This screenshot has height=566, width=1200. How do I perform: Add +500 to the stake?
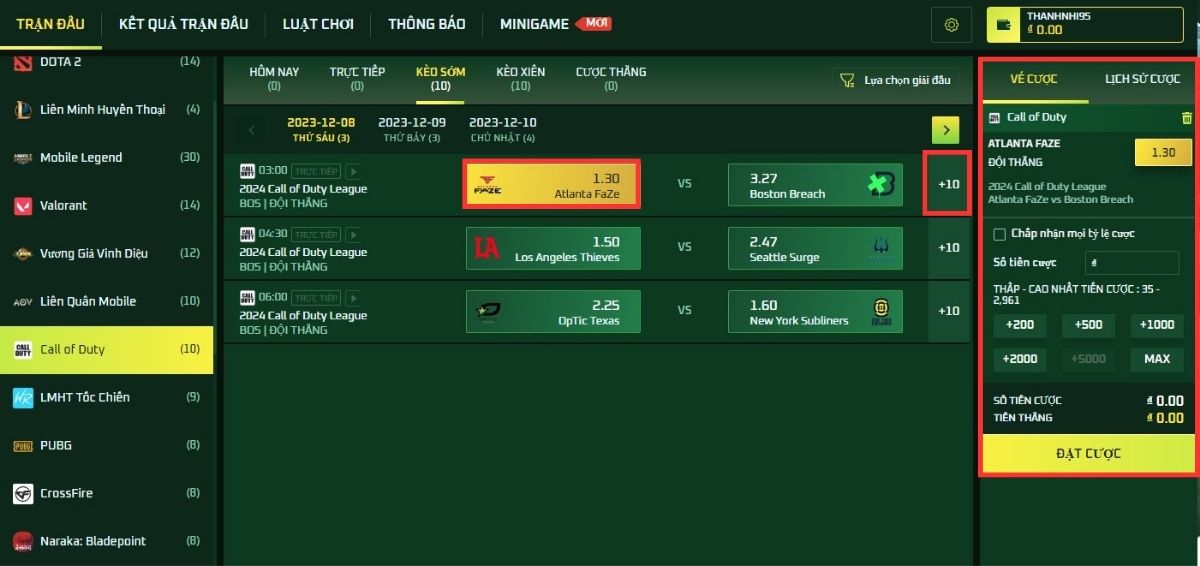tap(1088, 325)
